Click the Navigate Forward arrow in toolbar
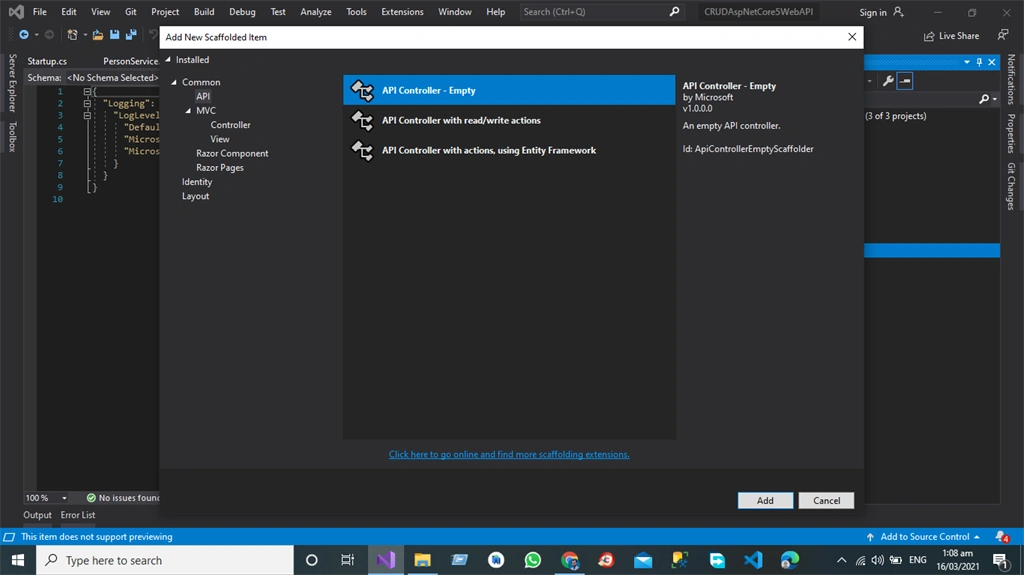The width and height of the screenshot is (1024, 575). (x=49, y=35)
